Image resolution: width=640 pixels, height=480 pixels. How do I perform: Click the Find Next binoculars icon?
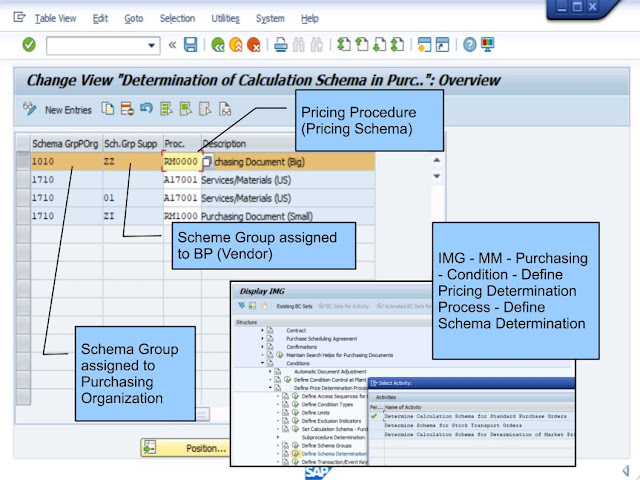click(x=317, y=44)
